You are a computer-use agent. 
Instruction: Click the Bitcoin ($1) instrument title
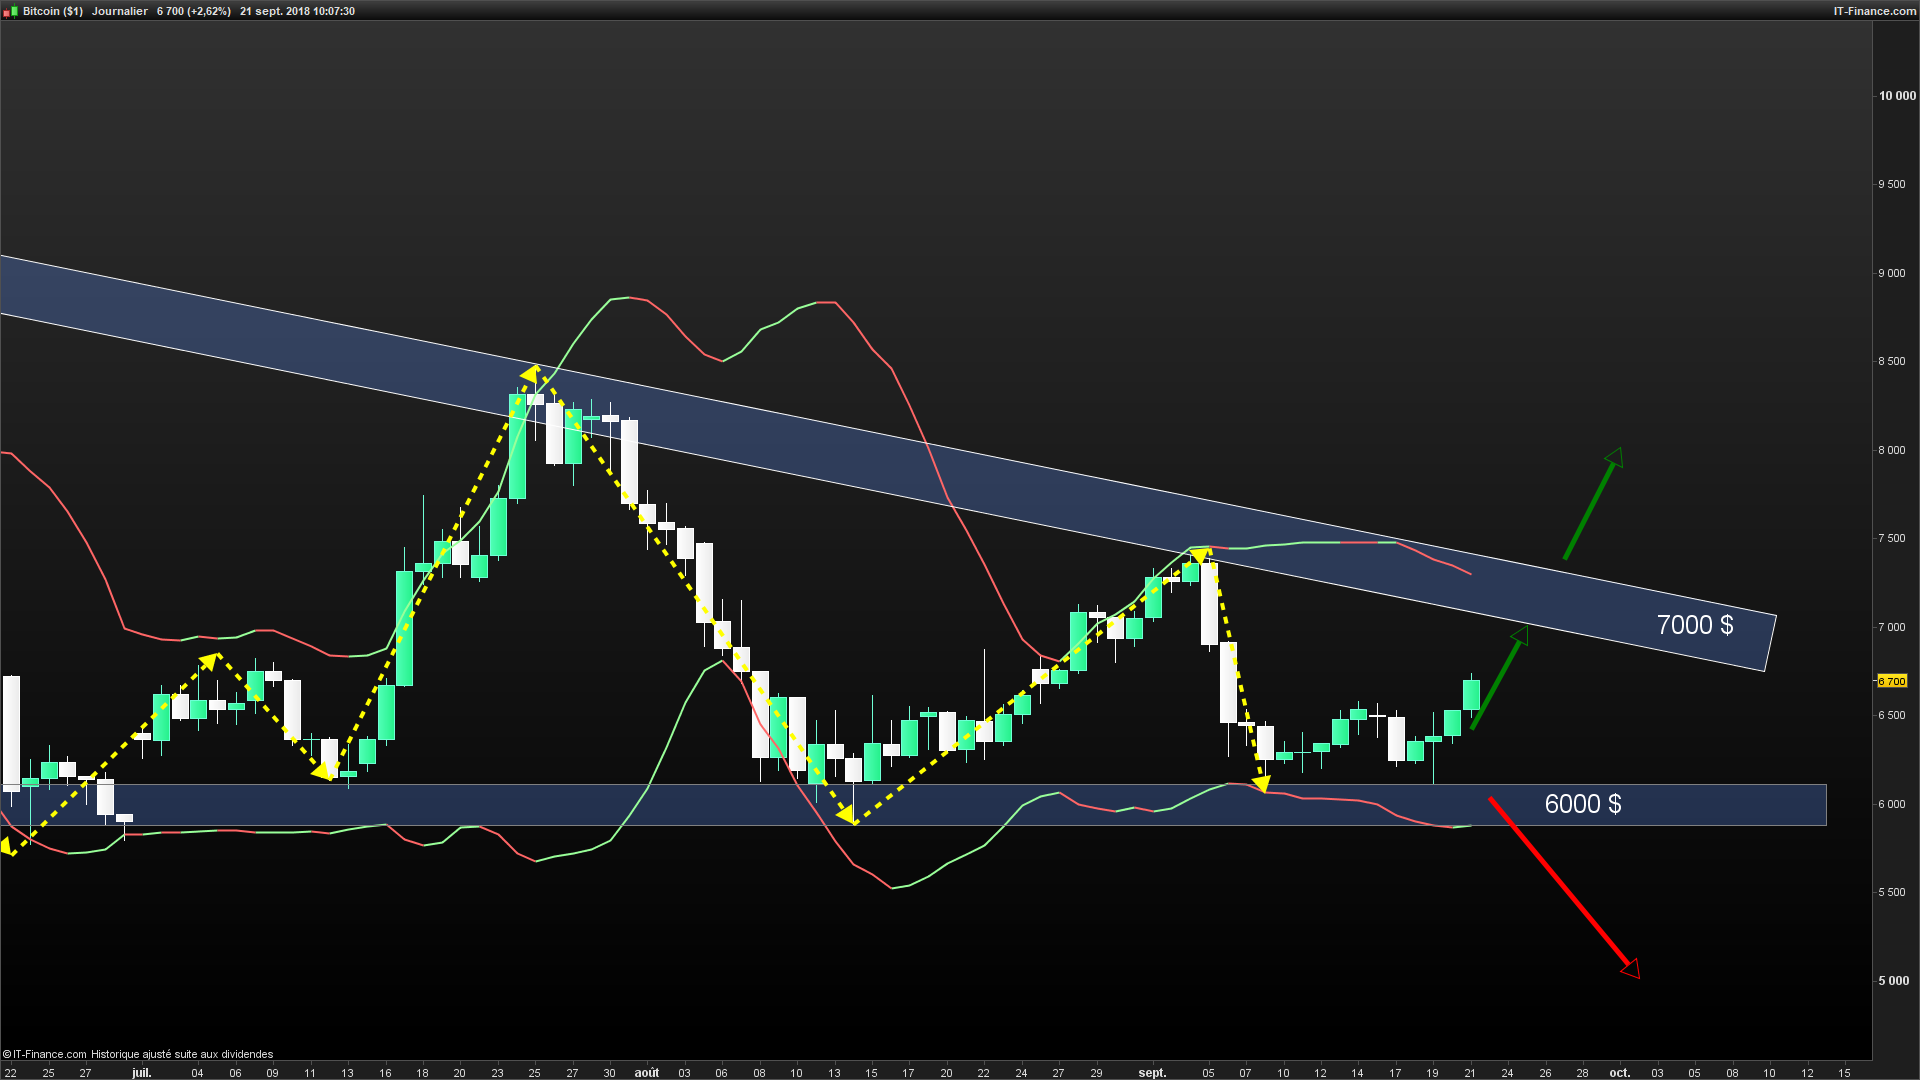(52, 11)
